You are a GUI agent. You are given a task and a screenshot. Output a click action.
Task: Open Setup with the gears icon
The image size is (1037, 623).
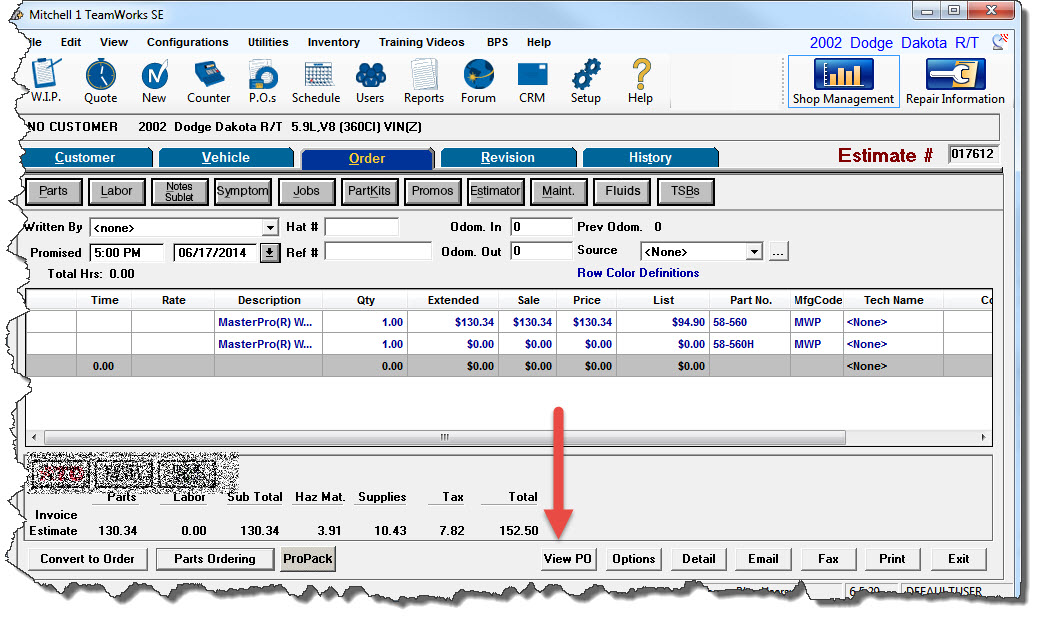(586, 81)
